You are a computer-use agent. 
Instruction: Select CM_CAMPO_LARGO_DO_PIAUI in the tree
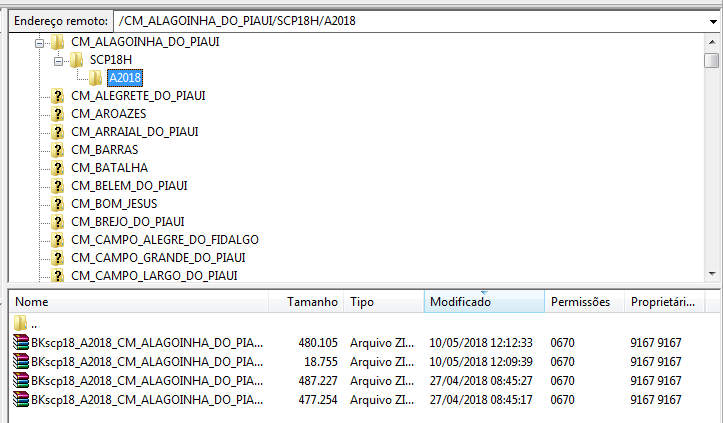[x=154, y=276]
